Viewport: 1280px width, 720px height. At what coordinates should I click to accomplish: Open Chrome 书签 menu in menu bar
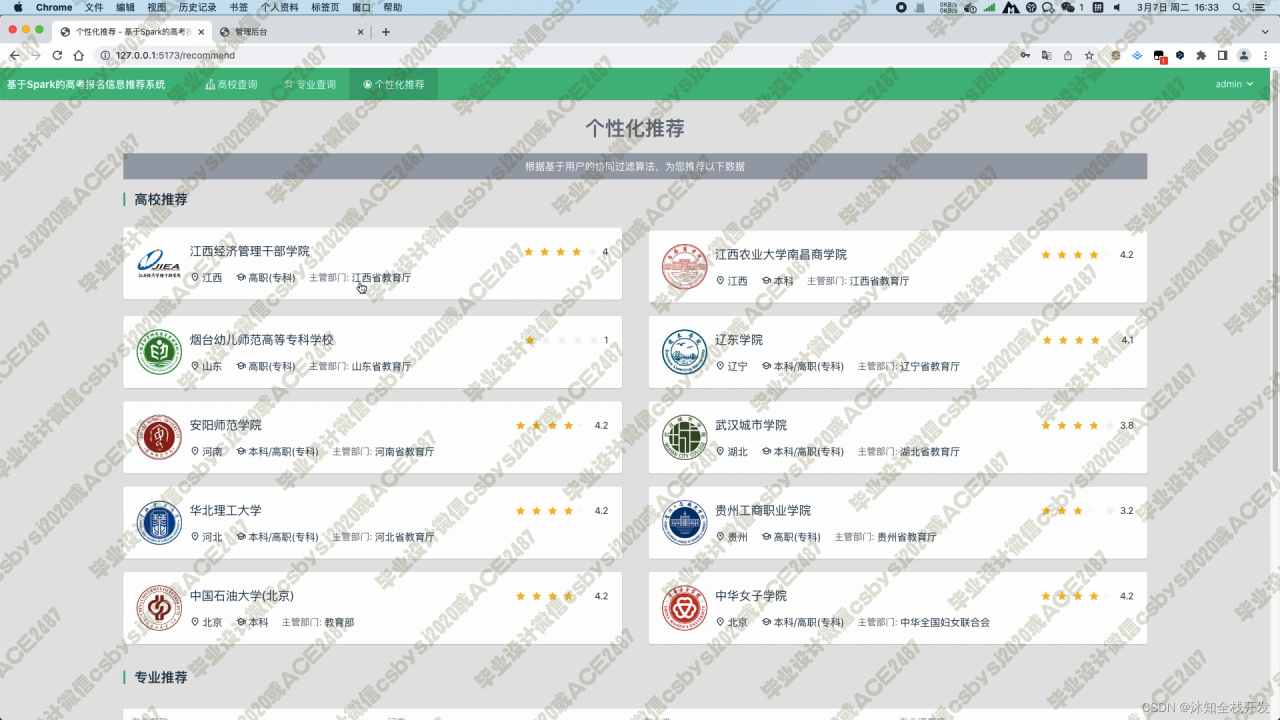click(238, 7)
